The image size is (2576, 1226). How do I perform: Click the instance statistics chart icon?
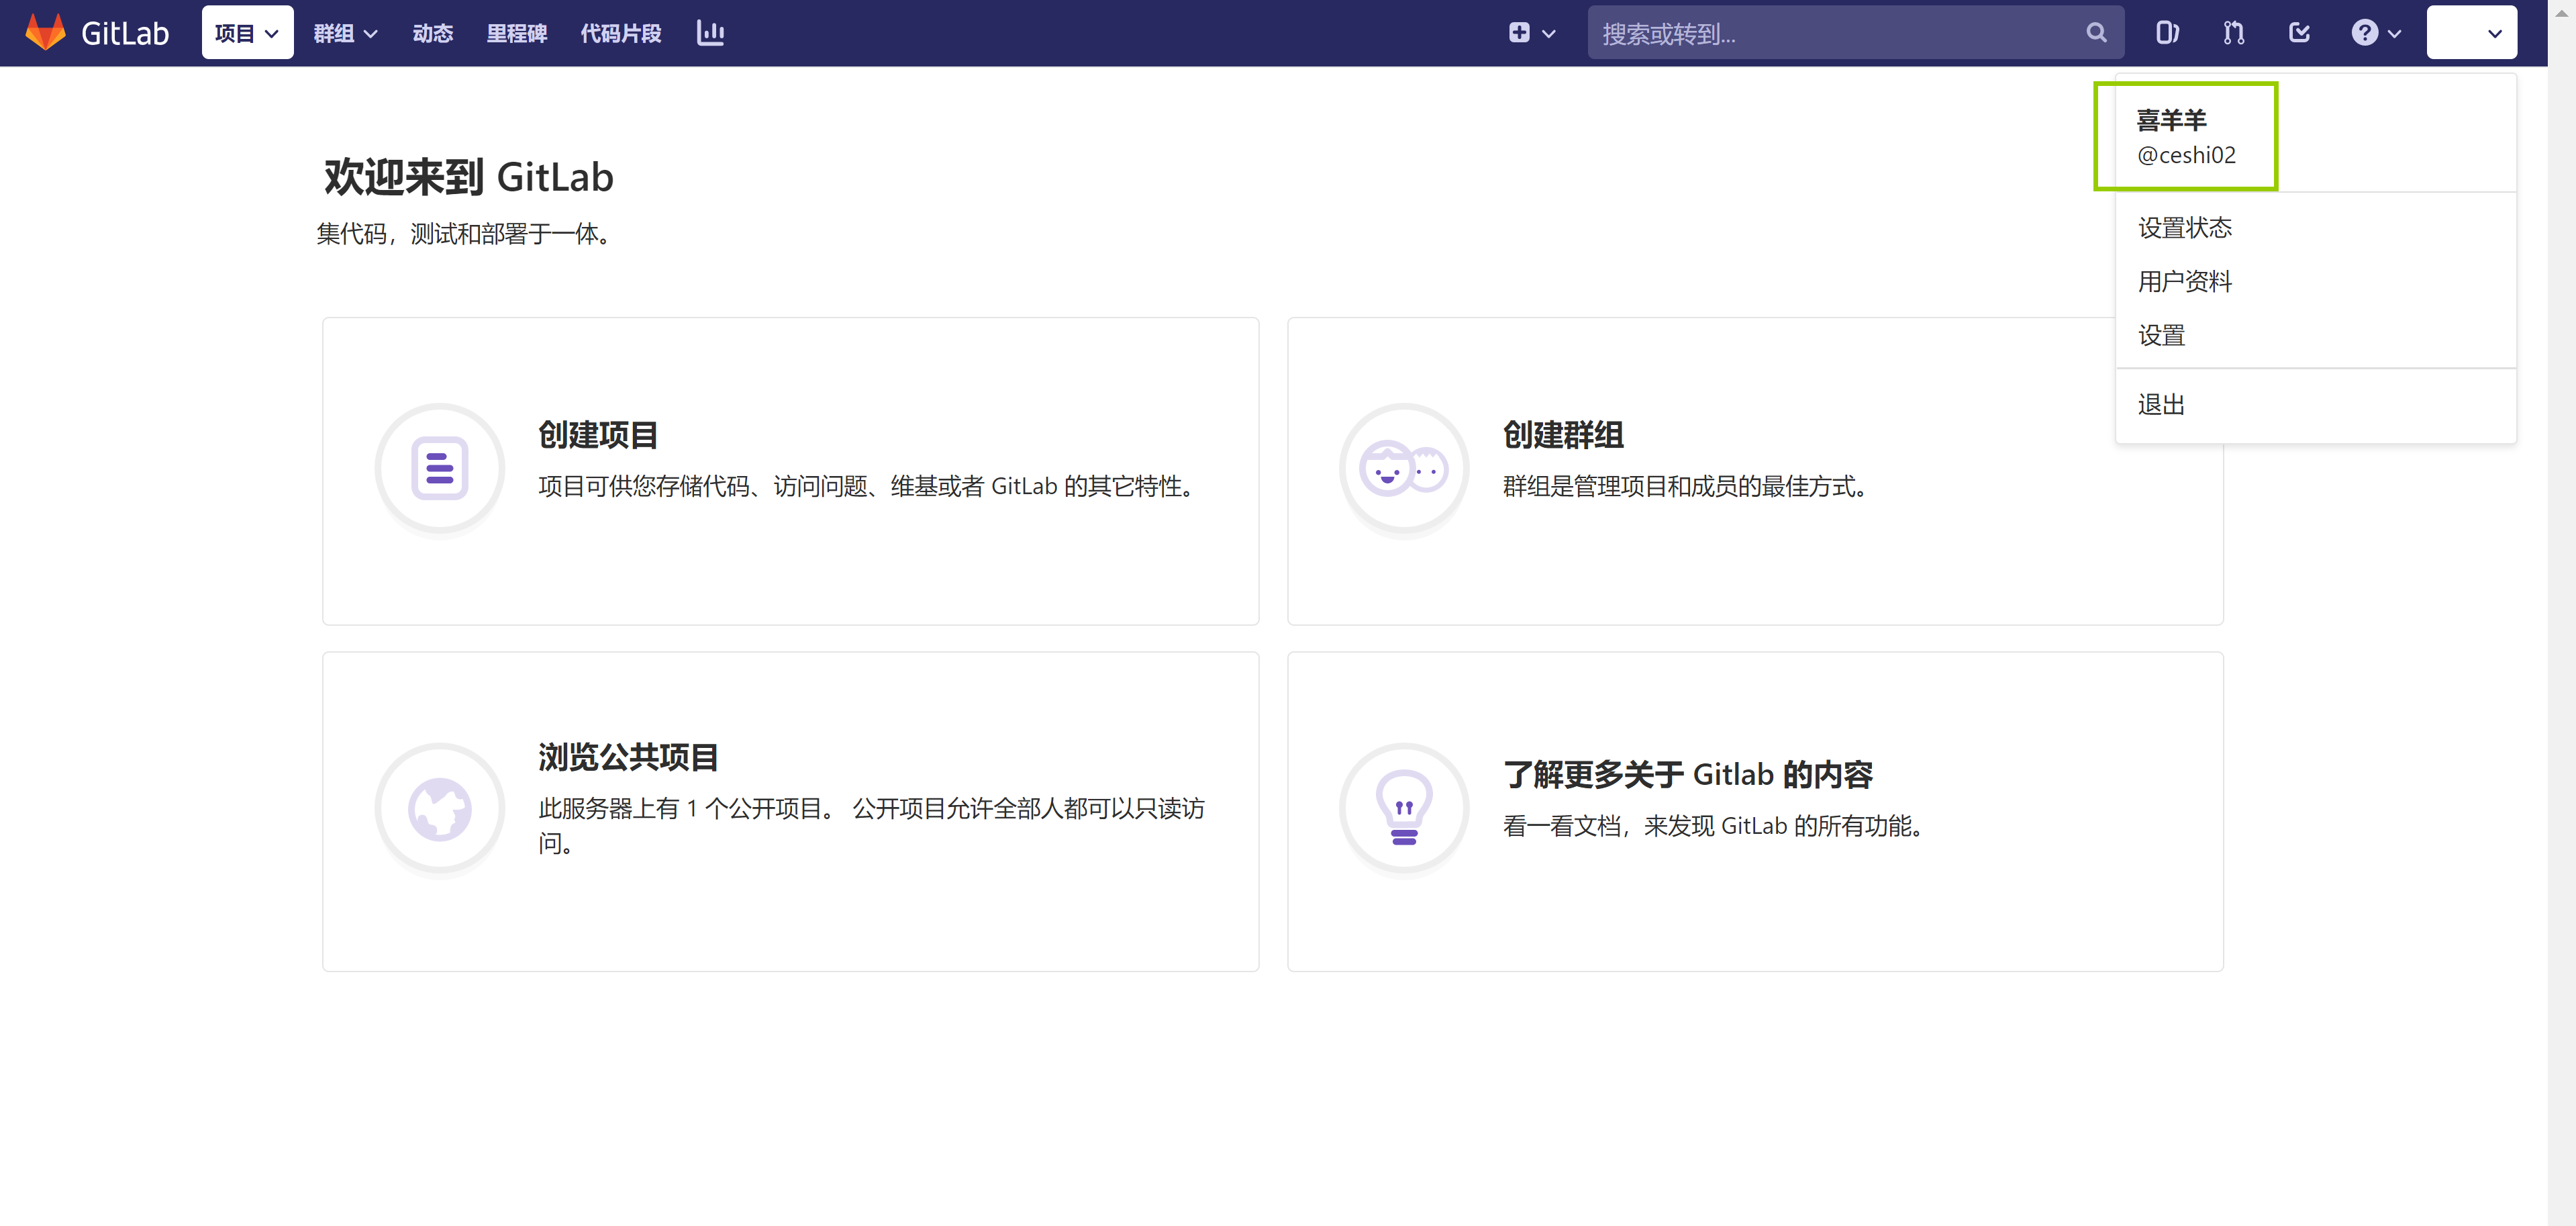pyautogui.click(x=710, y=33)
